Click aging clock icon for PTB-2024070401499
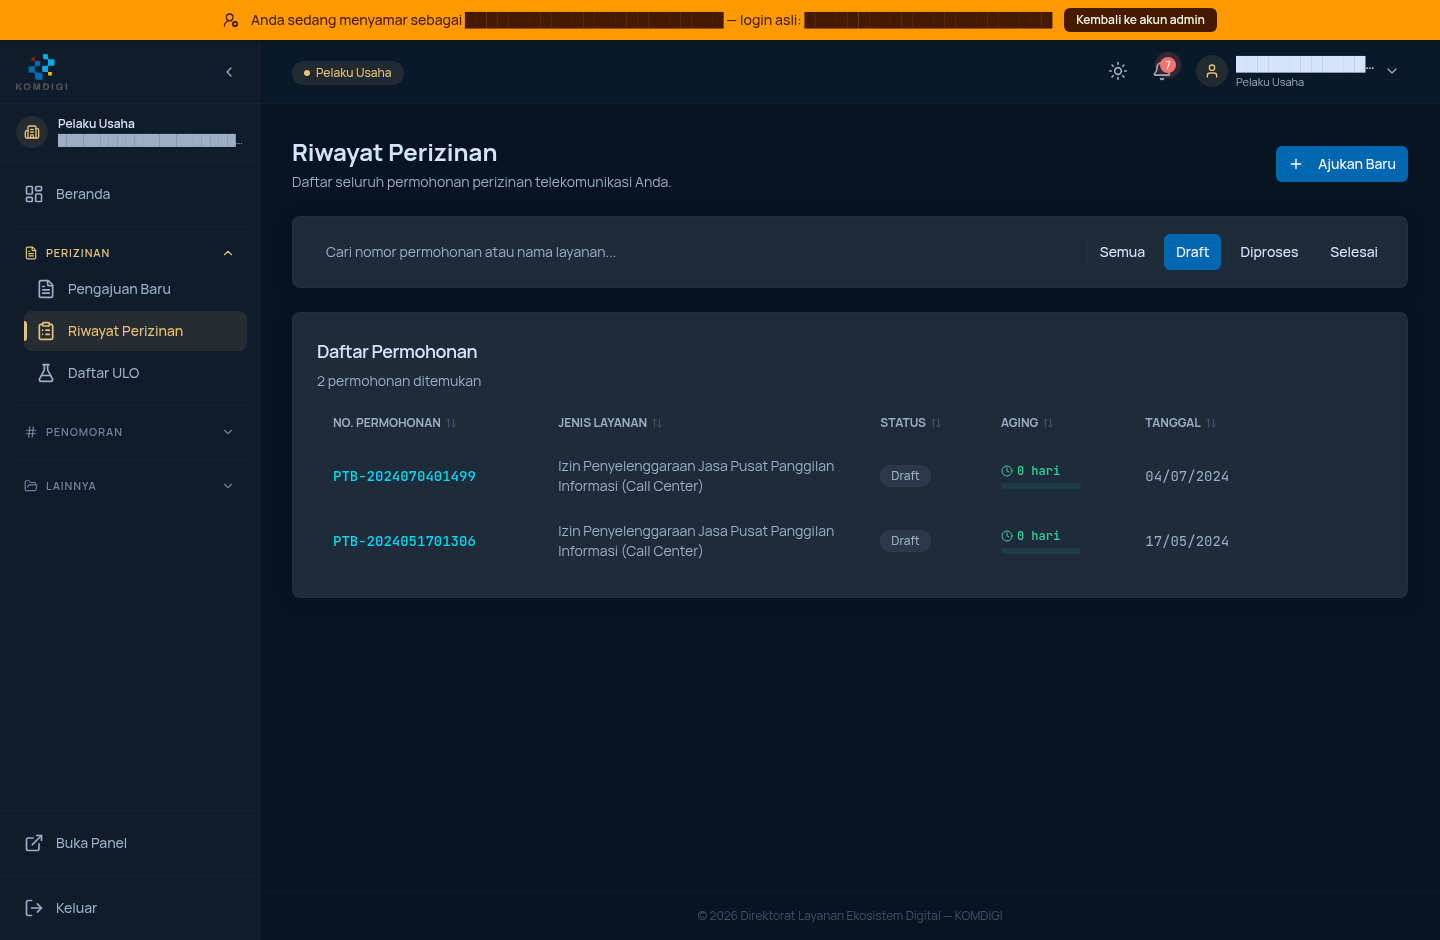The height and width of the screenshot is (940, 1440). 1007,471
